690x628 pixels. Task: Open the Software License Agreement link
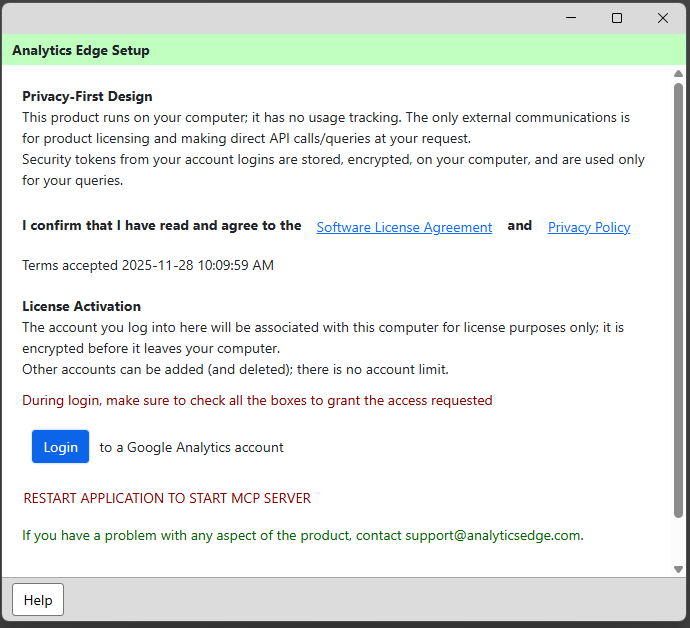coord(404,227)
